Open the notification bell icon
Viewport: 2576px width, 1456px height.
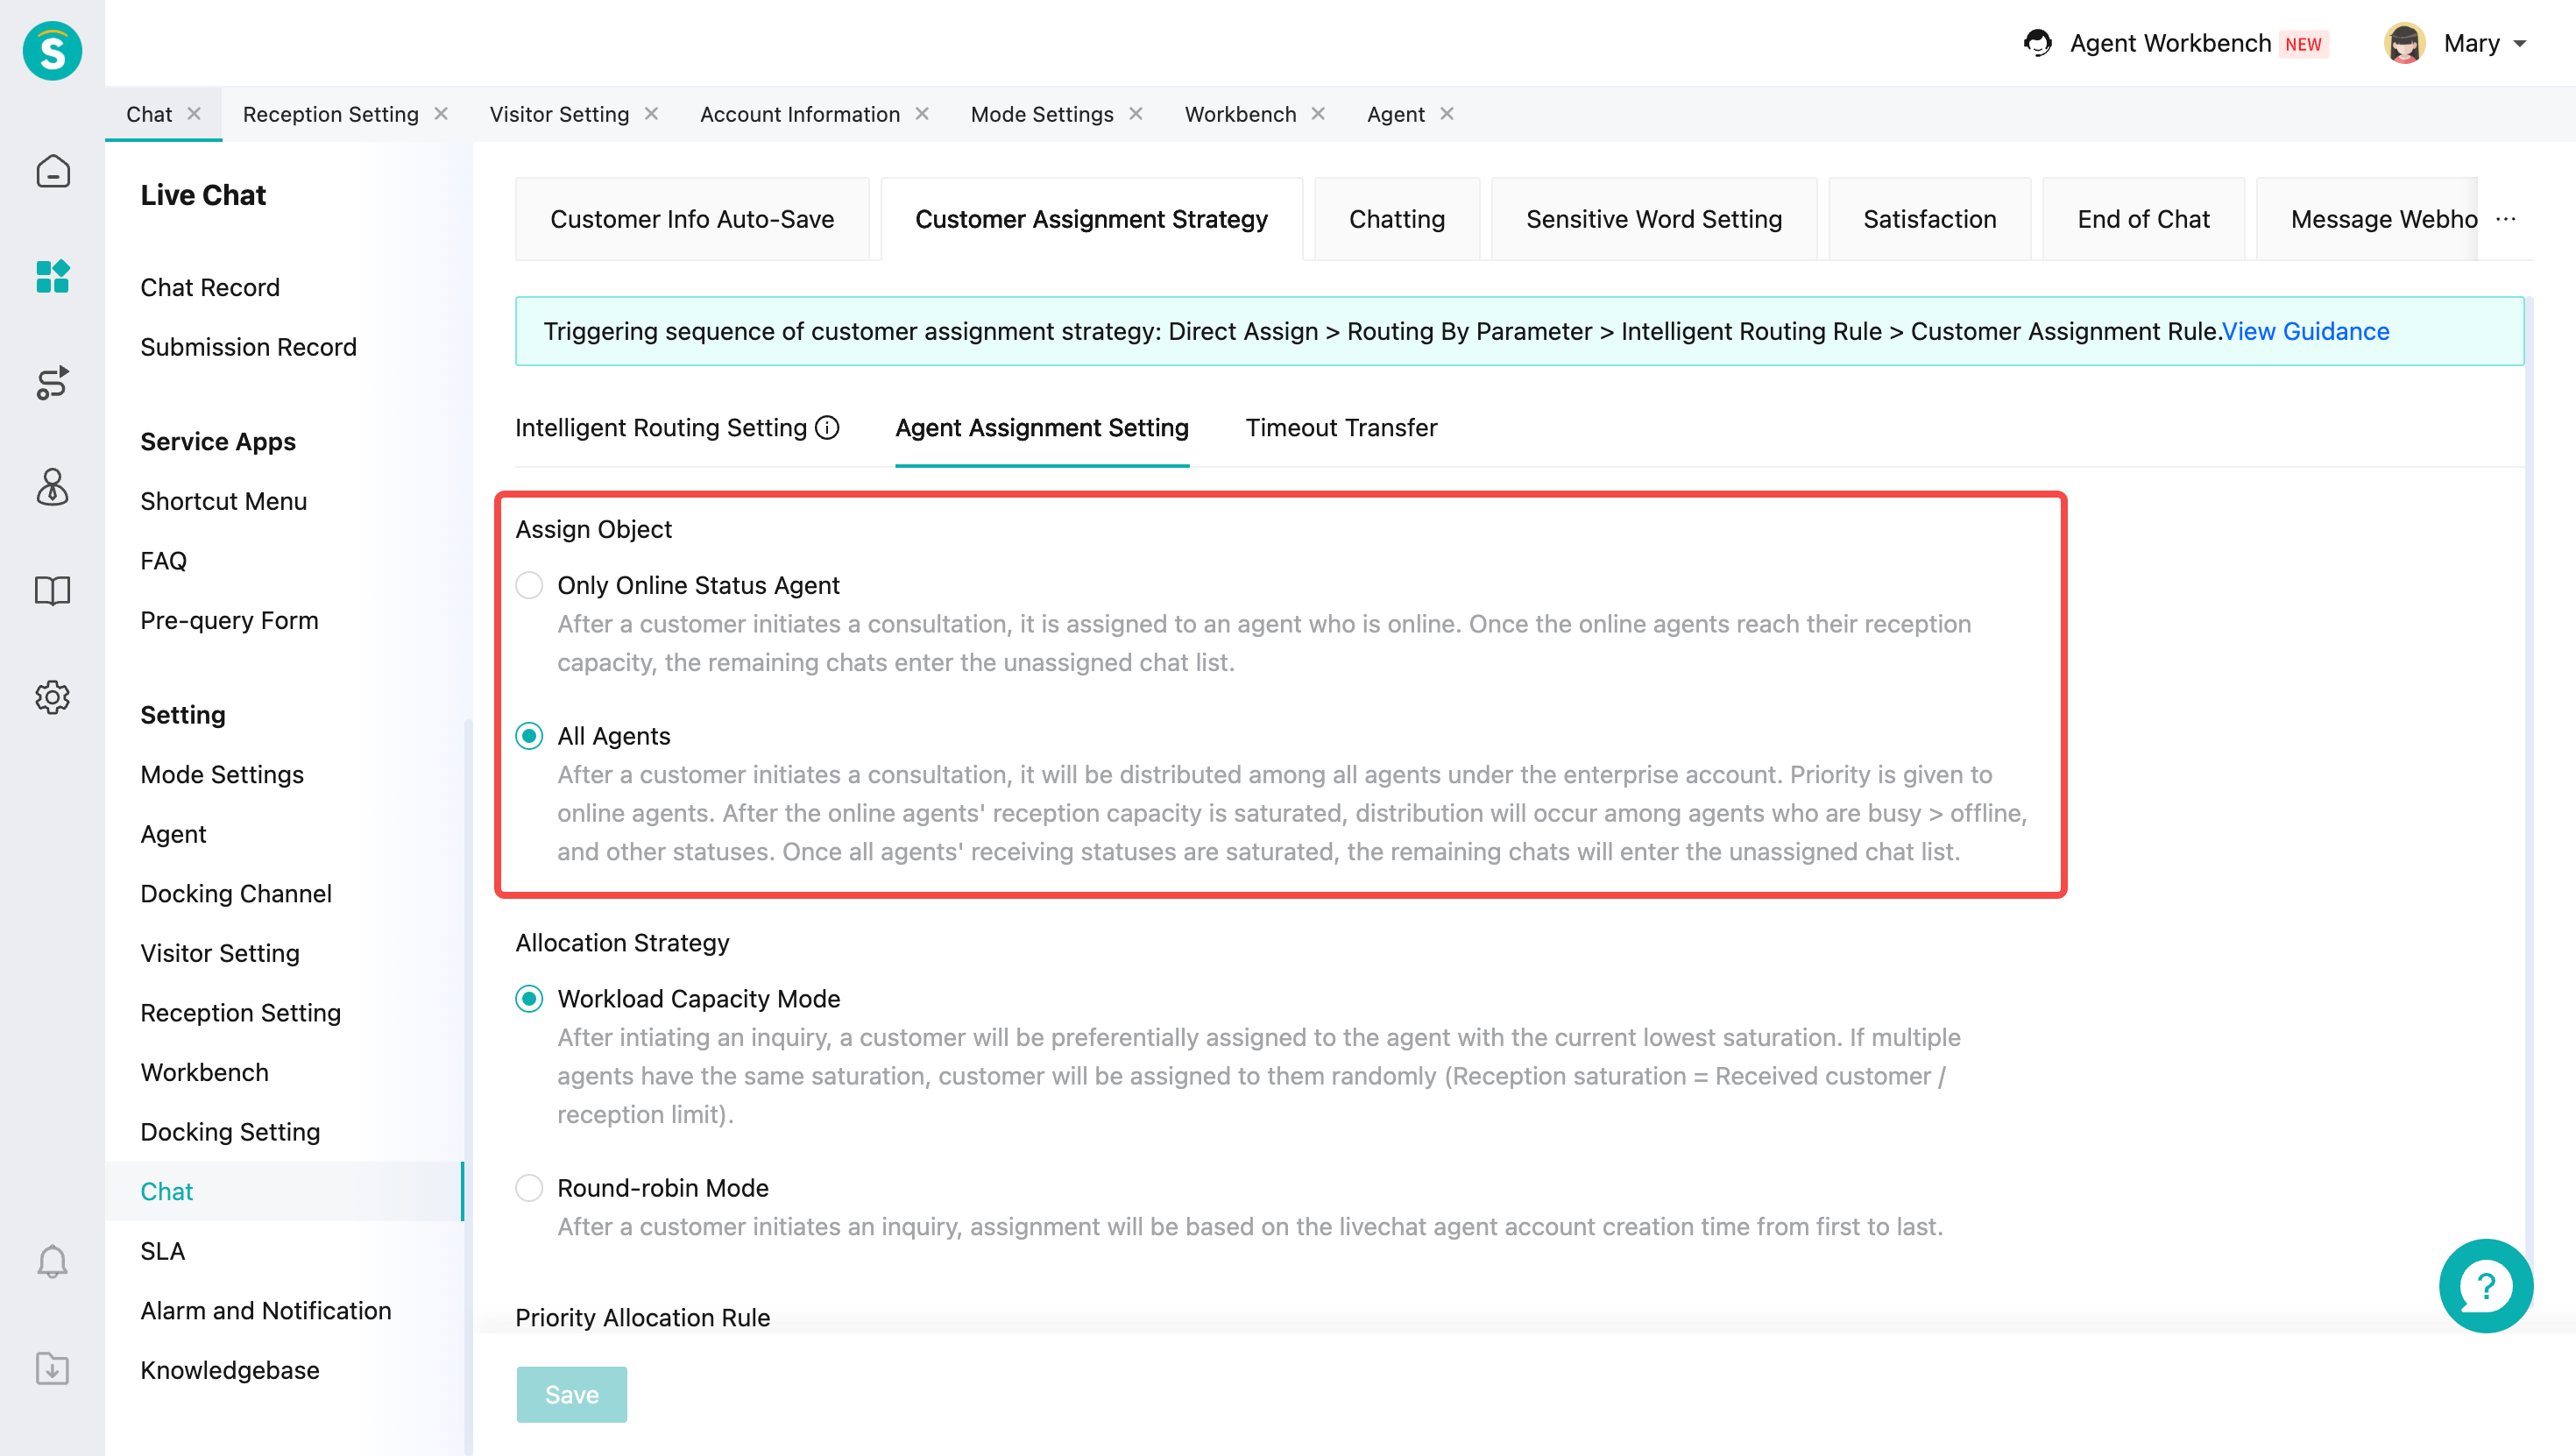[52, 1261]
